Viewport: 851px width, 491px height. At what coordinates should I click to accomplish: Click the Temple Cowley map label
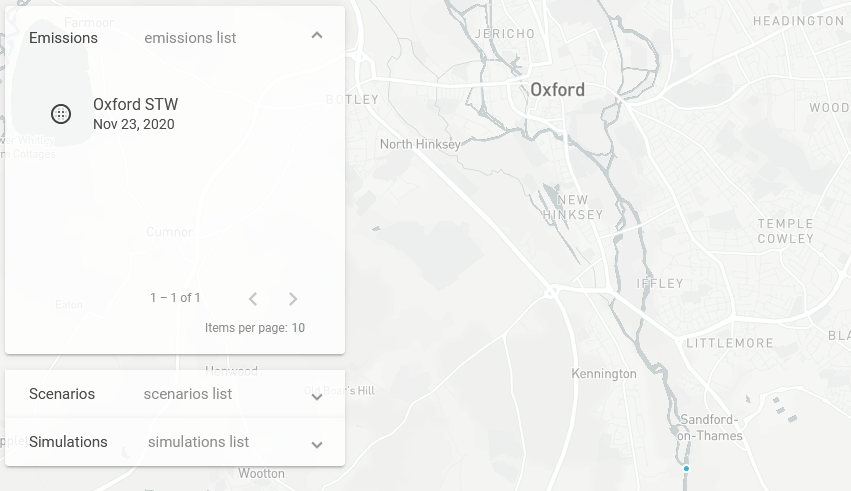pyautogui.click(x=785, y=232)
